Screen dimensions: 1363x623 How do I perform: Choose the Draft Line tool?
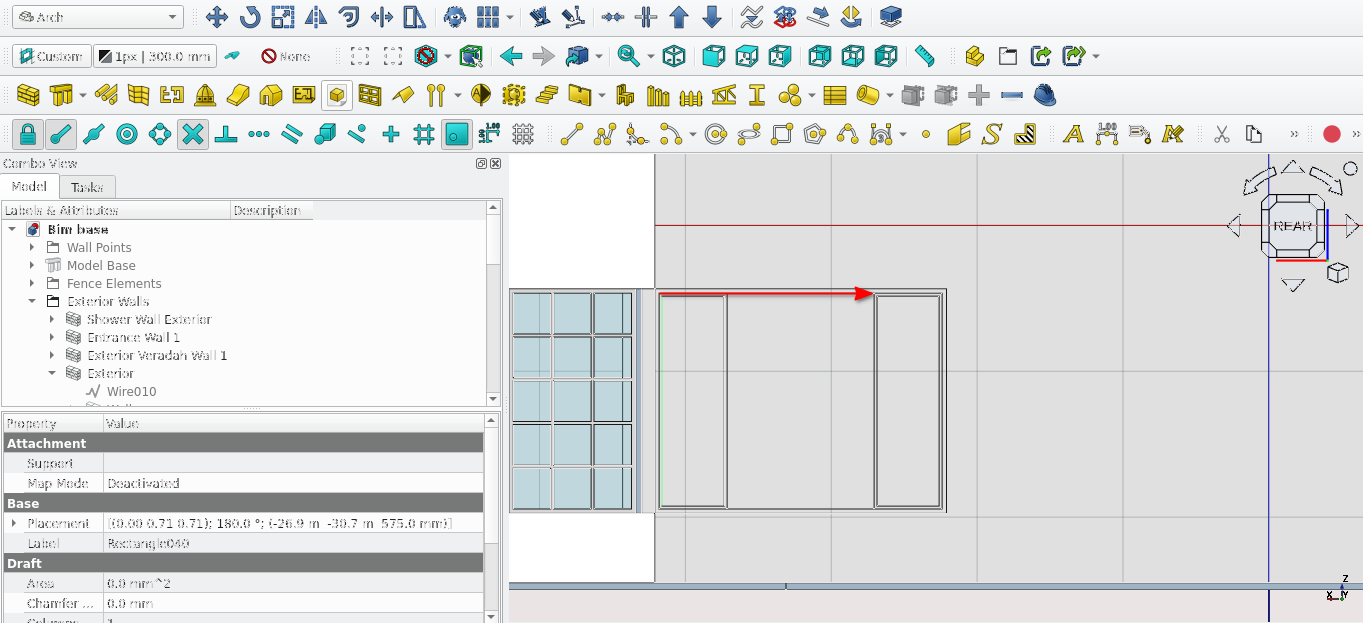[x=572, y=134]
